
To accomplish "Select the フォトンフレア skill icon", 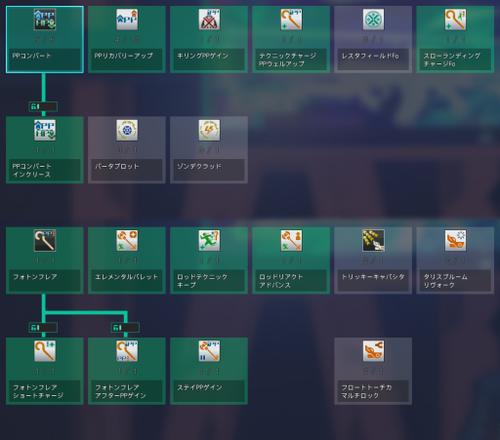I will 45,240.
